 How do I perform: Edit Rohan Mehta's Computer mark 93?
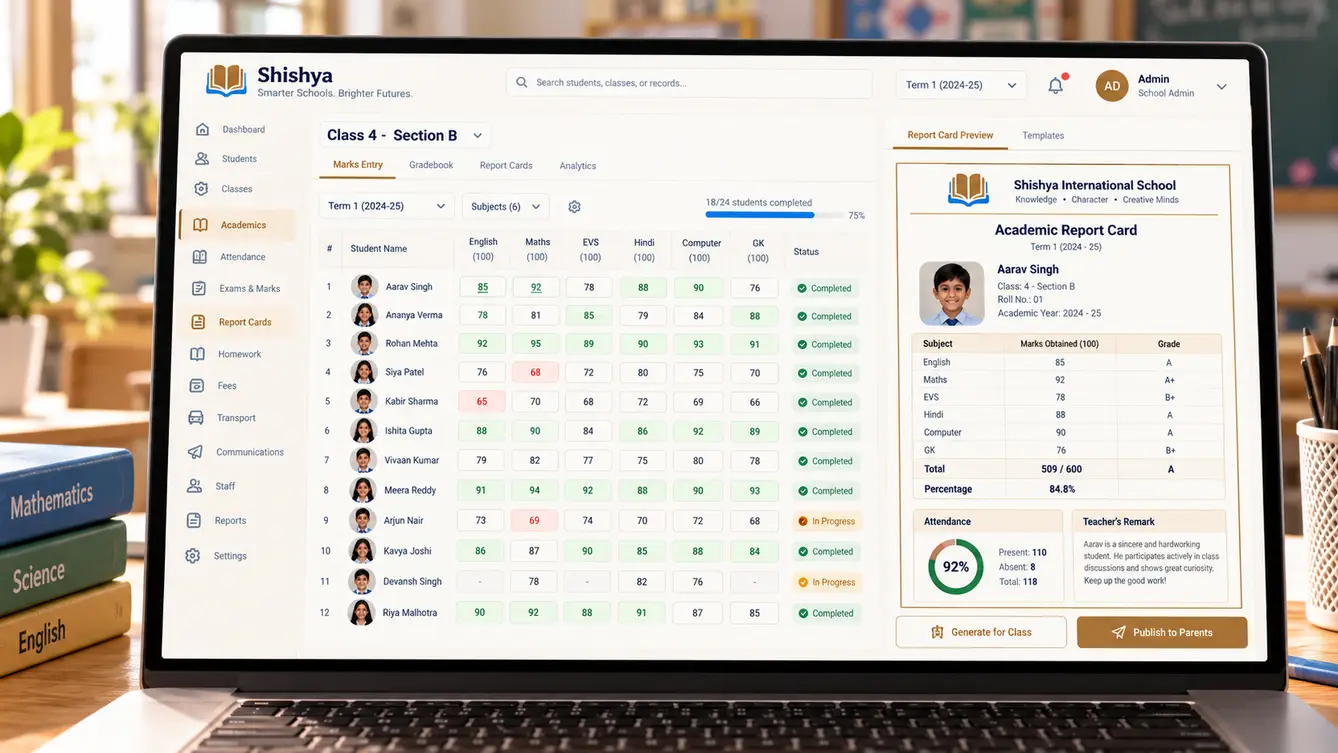click(x=698, y=343)
